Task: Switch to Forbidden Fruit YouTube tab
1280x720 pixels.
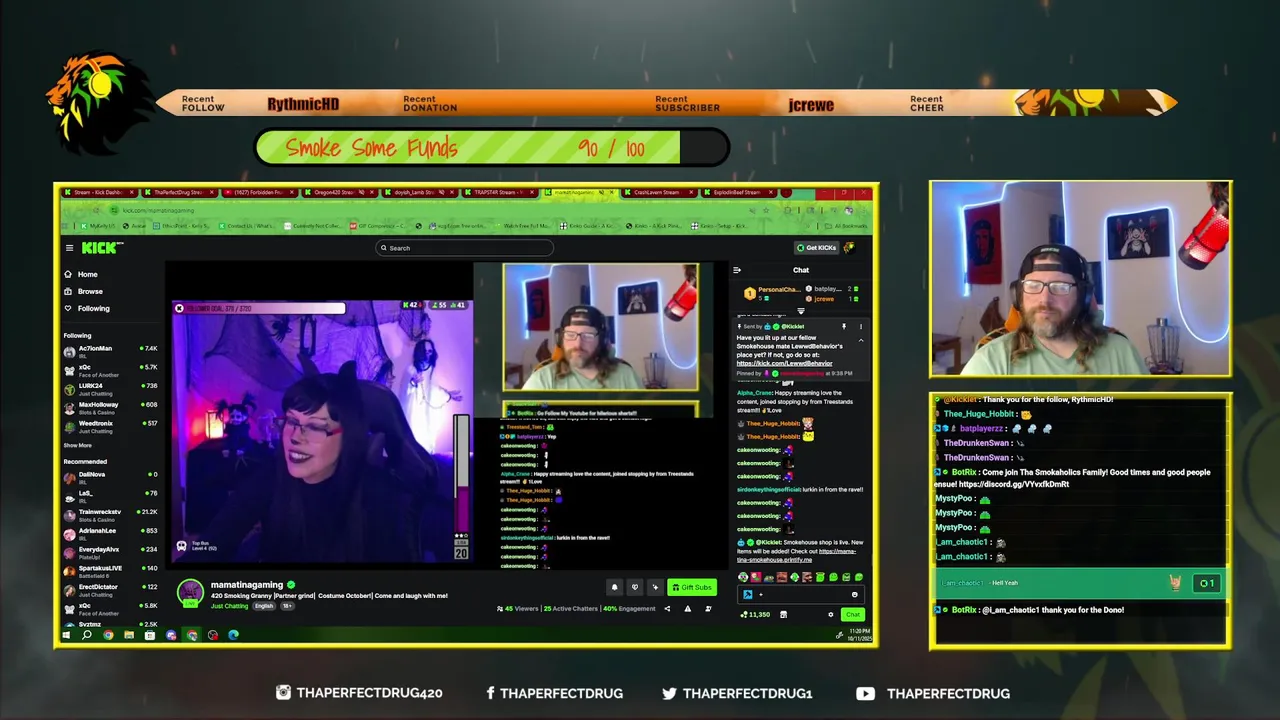Action: (x=258, y=192)
